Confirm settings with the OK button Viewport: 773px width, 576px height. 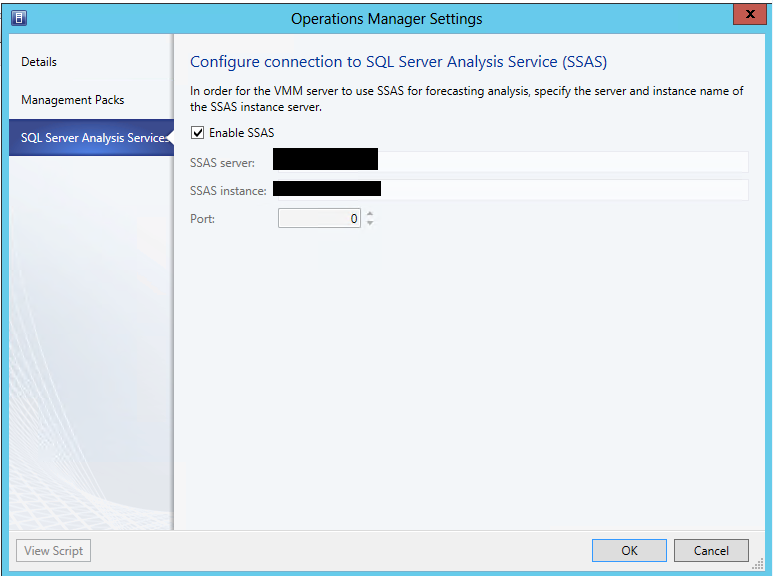click(628, 551)
